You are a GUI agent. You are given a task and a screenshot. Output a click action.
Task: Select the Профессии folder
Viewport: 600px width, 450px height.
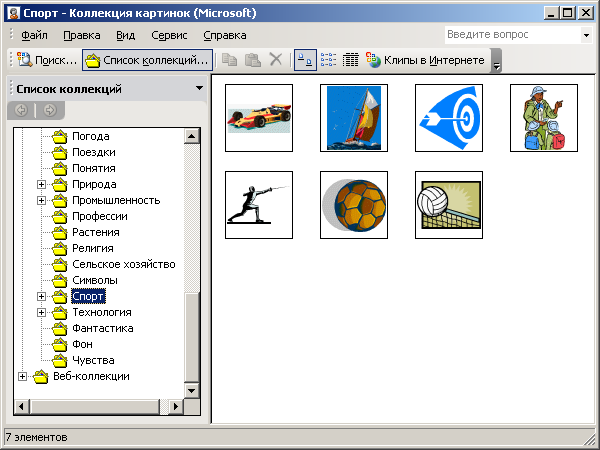[99, 217]
